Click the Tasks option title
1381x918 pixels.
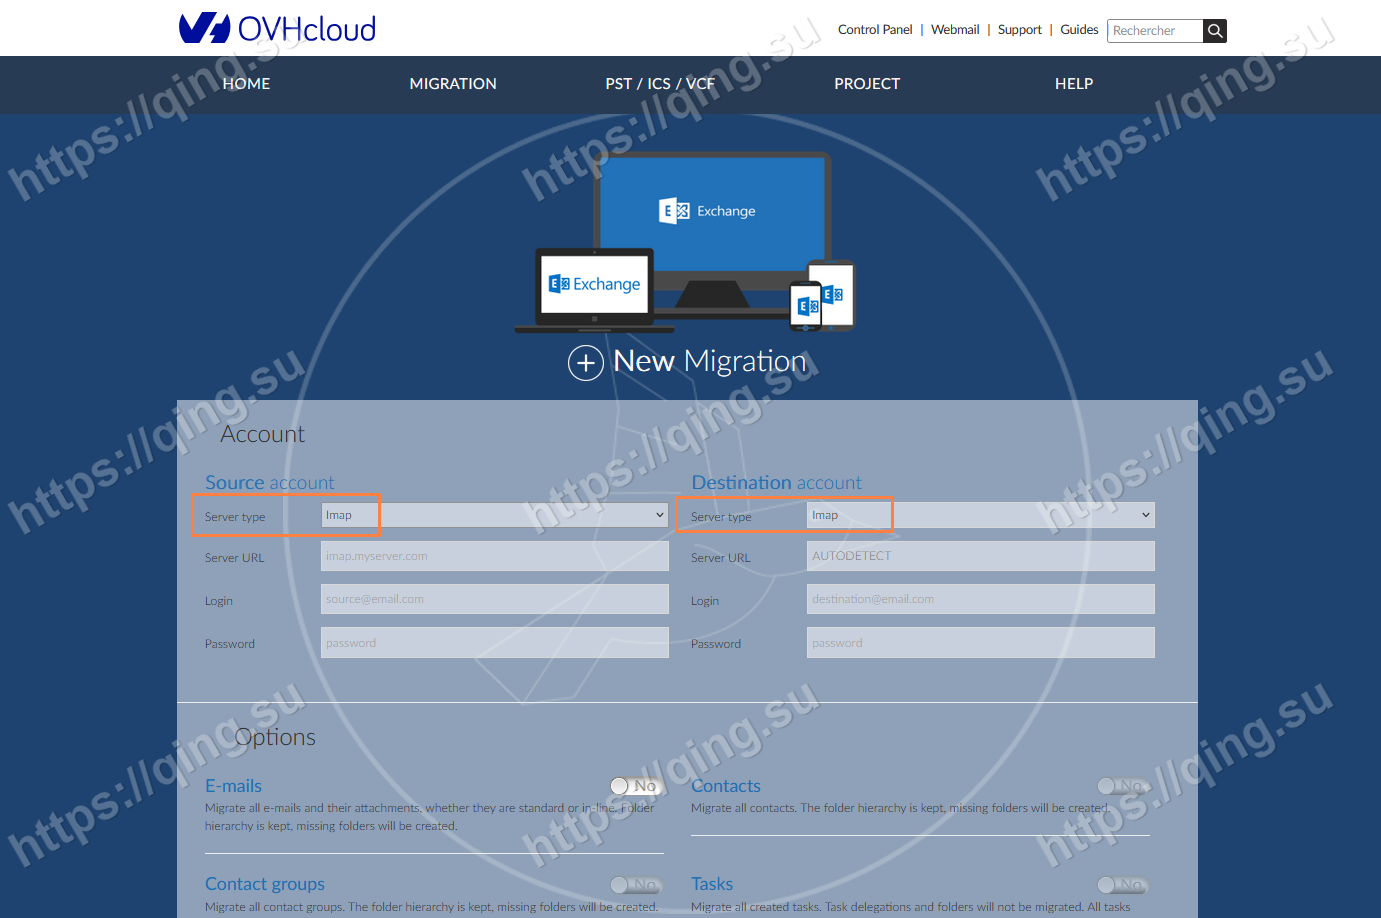[x=712, y=884]
